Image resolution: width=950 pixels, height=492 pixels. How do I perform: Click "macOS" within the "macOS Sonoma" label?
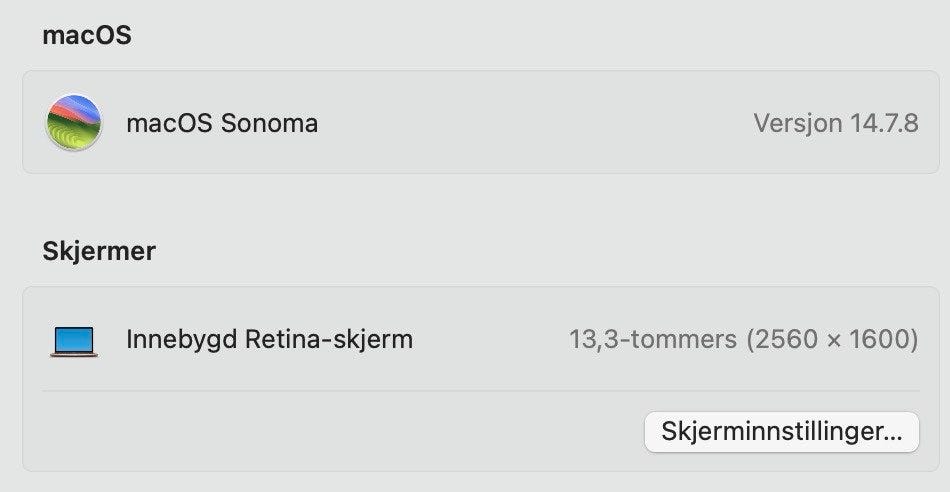pos(170,124)
